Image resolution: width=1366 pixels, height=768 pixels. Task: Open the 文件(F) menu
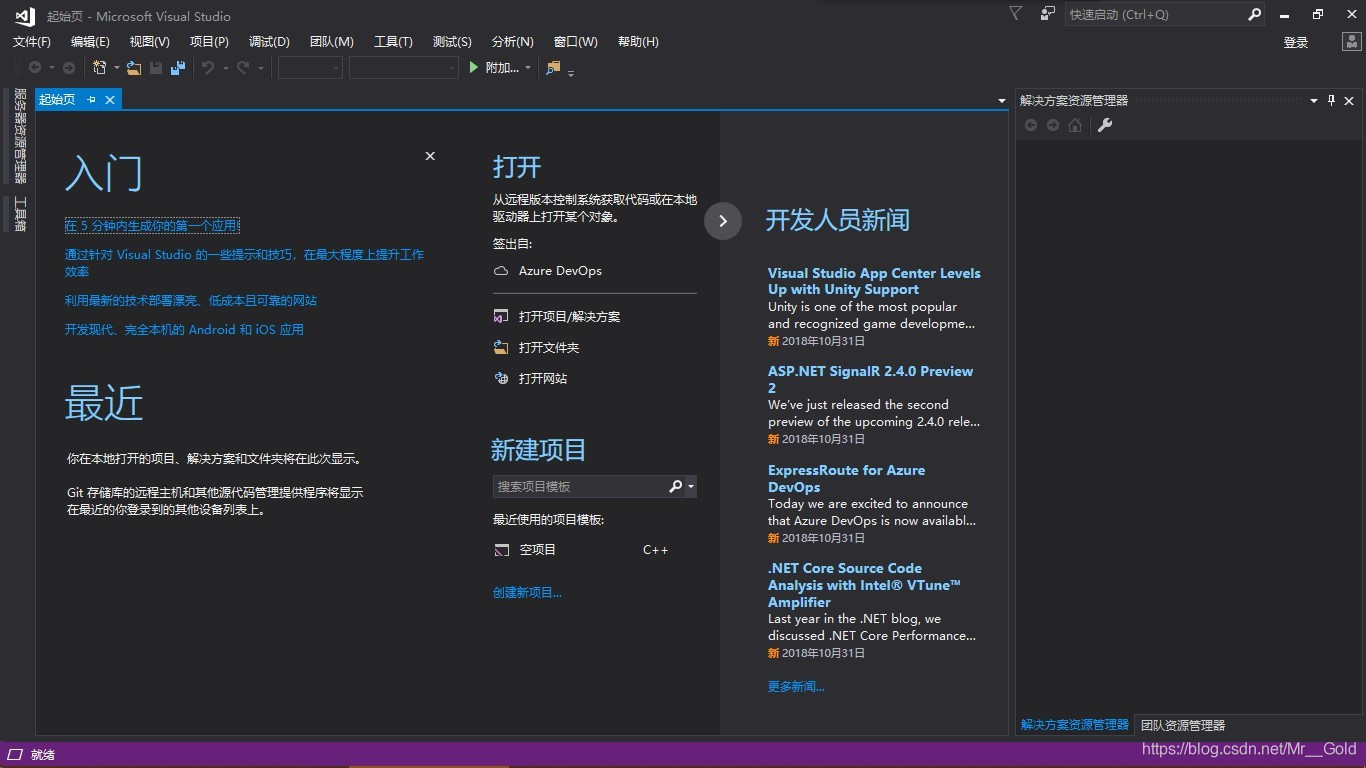[x=32, y=41]
